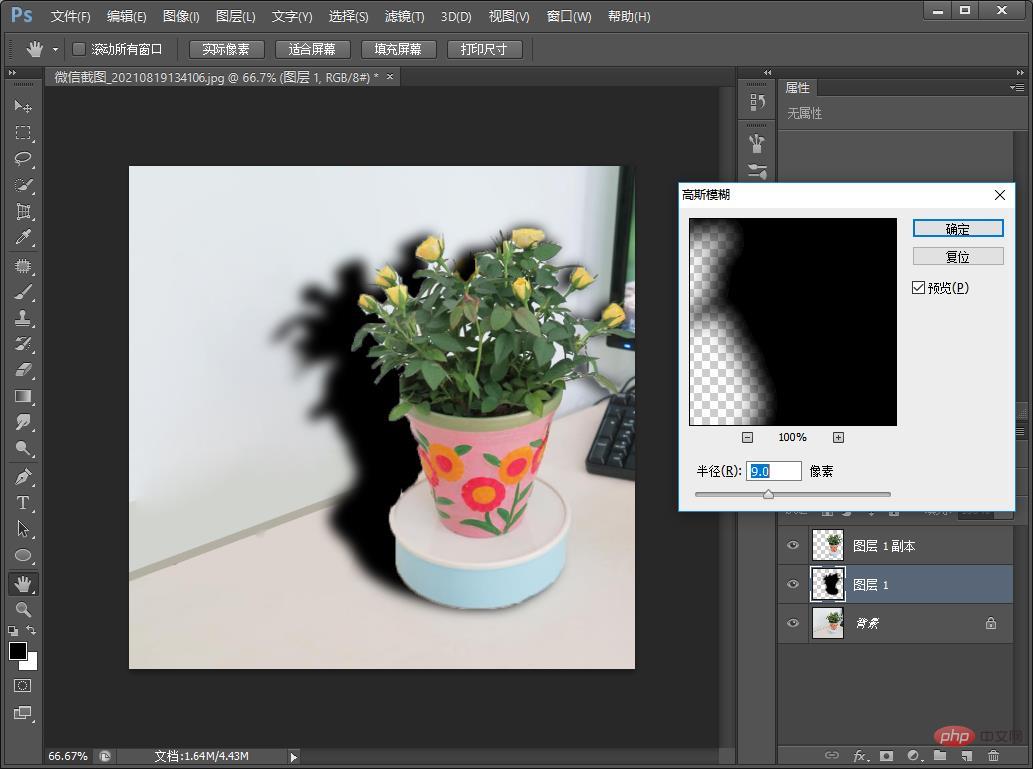The image size is (1033, 769).
Task: Swap foreground and background colors
Action: coord(31,631)
